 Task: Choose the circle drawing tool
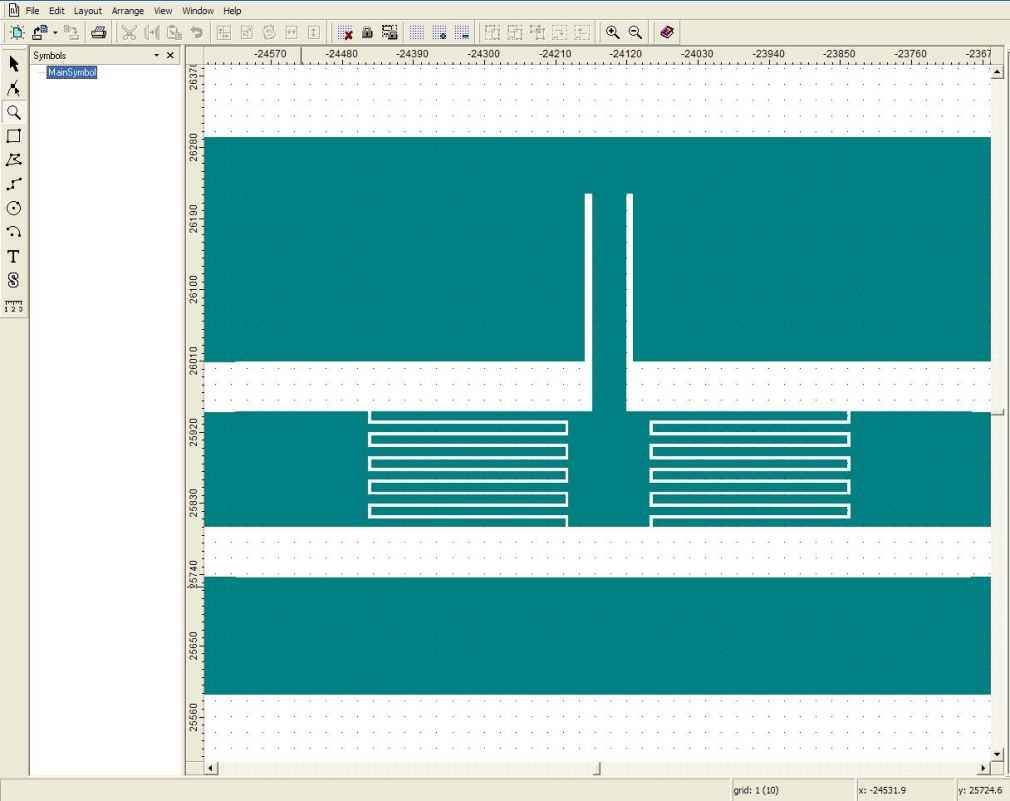[x=14, y=208]
